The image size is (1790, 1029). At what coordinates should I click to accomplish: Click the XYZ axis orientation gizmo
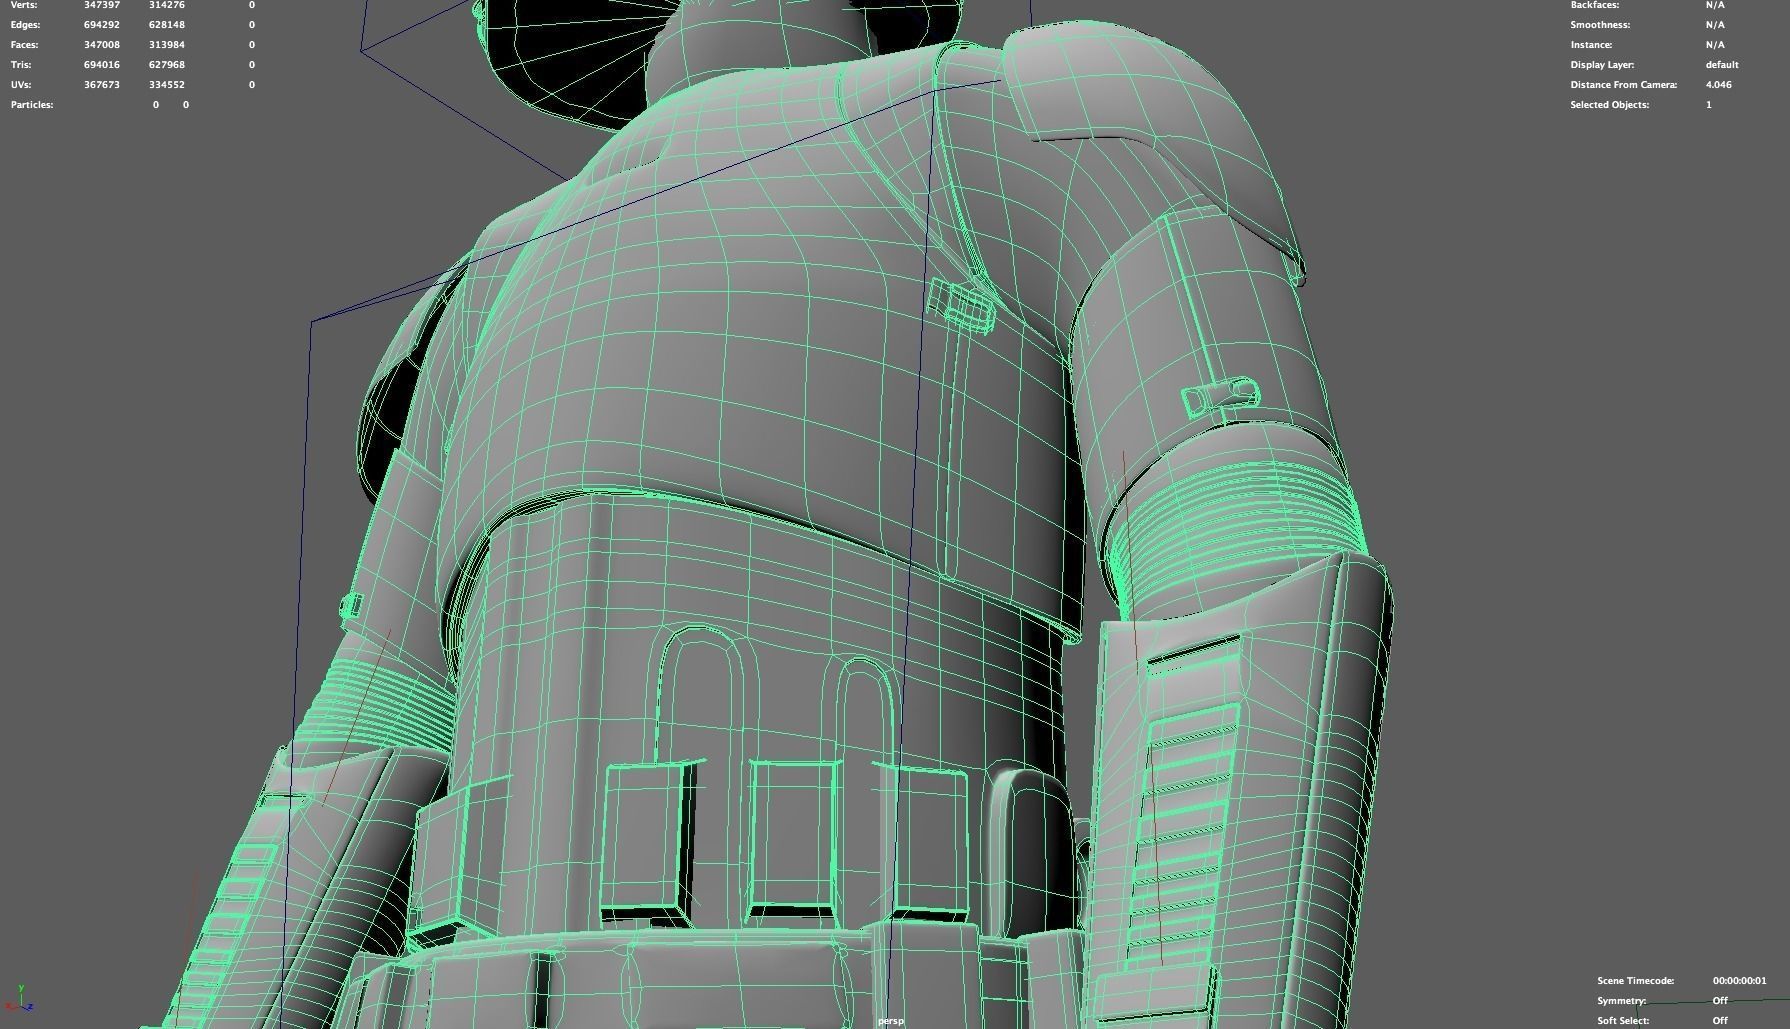pyautogui.click(x=20, y=999)
